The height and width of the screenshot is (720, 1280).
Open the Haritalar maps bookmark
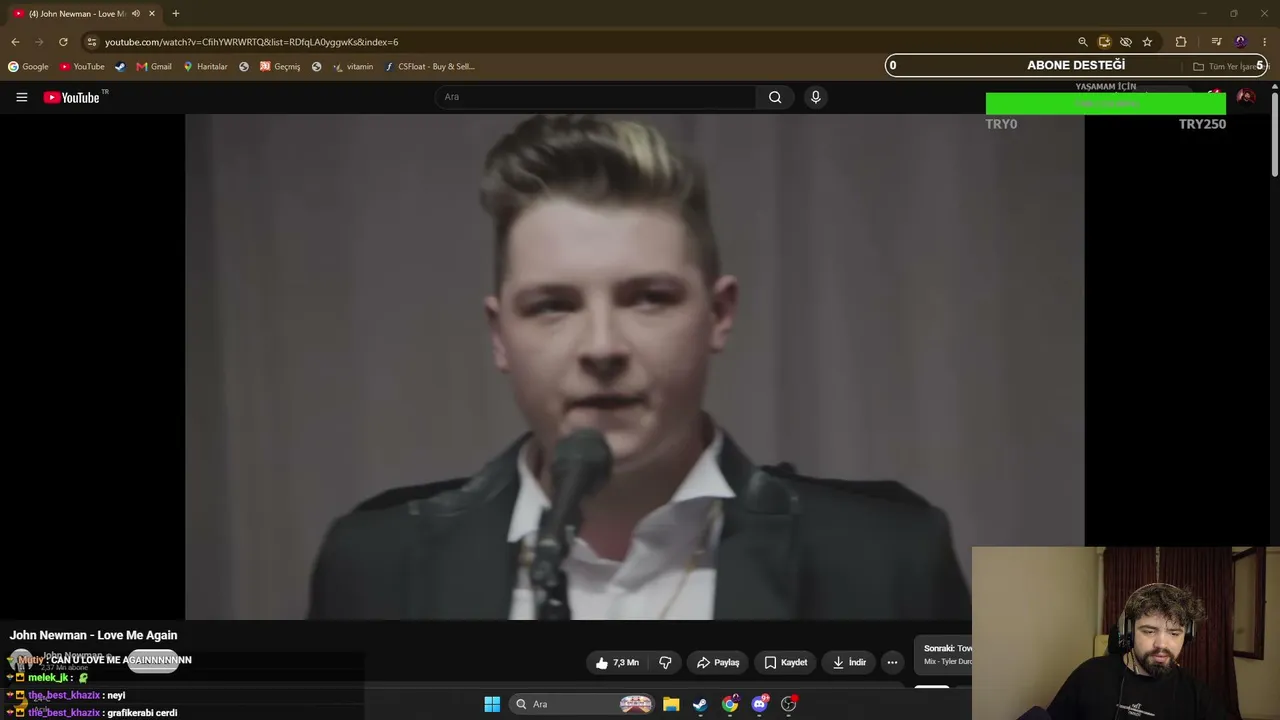click(205, 67)
